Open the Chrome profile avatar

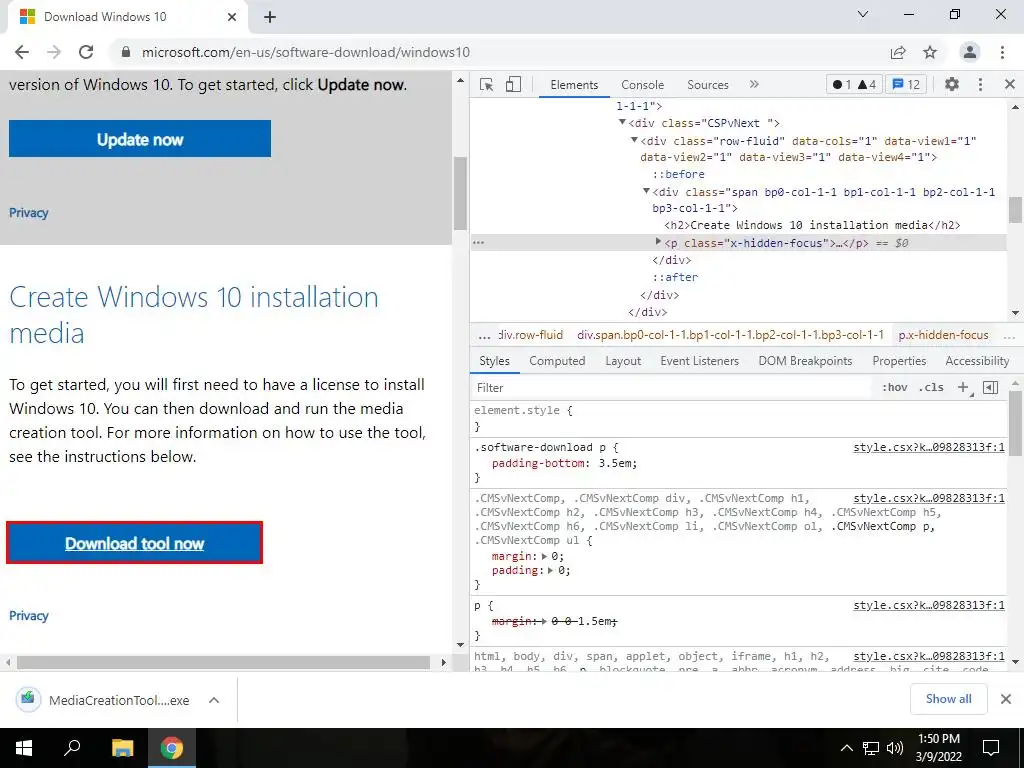pyautogui.click(x=970, y=52)
